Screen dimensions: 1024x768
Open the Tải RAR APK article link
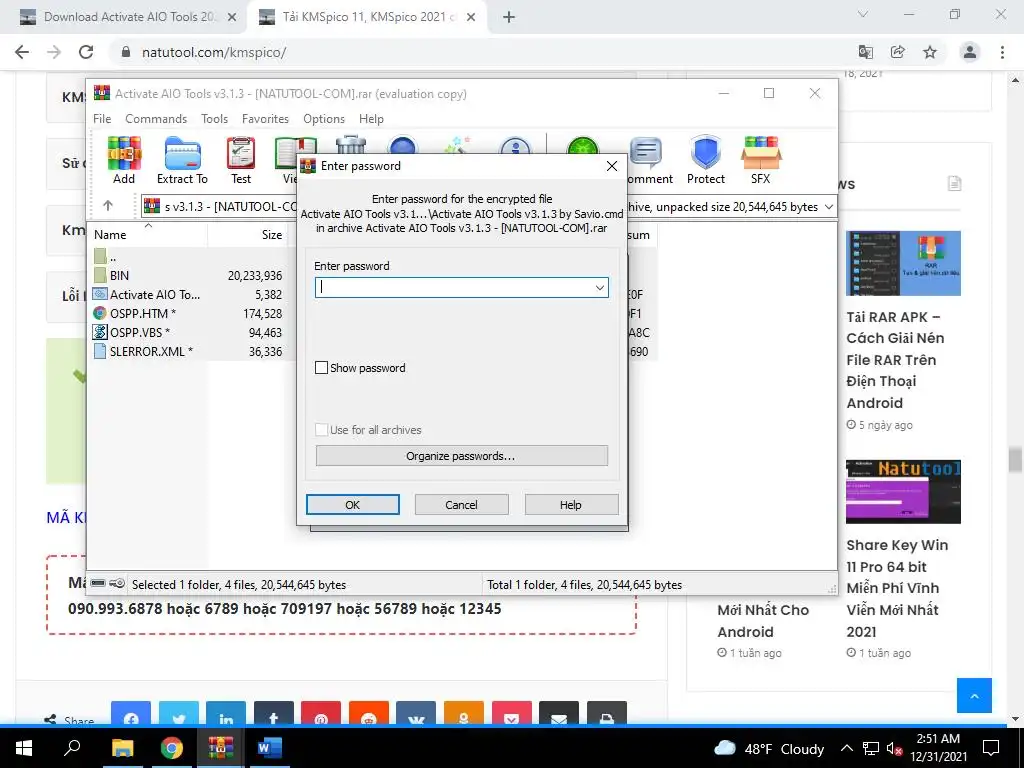click(895, 360)
